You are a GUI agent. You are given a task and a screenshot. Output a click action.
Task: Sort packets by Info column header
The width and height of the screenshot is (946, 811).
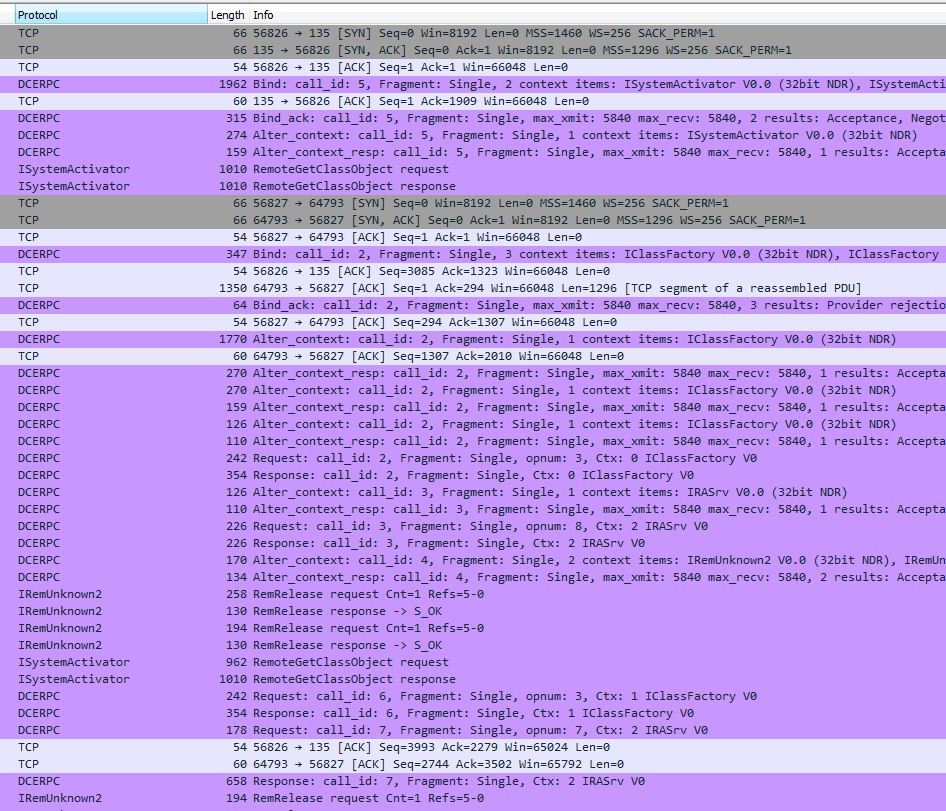point(597,14)
